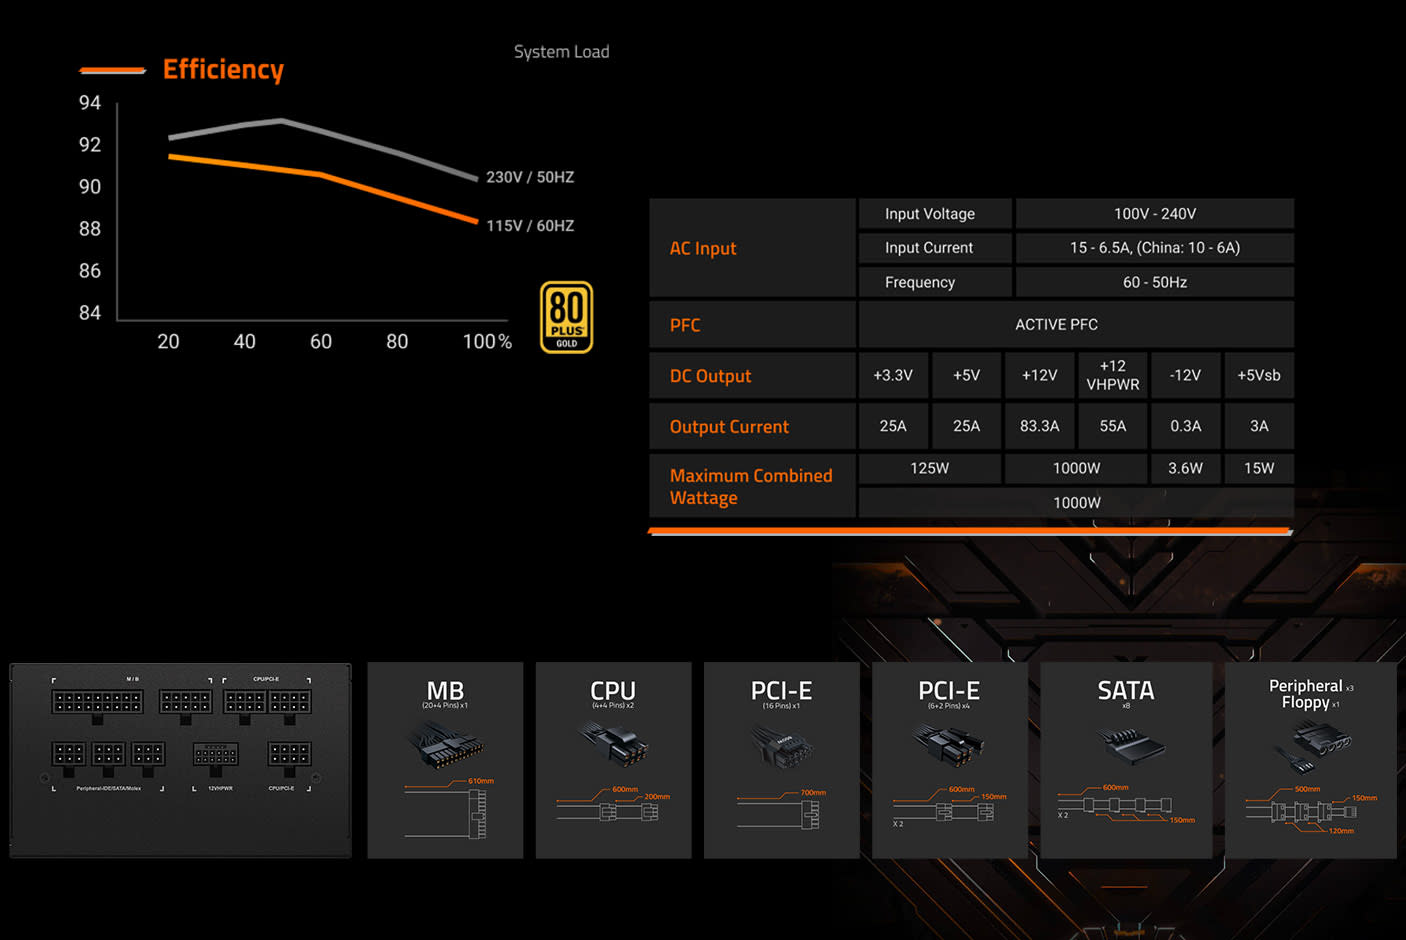Click the 80 Plus Gold badge
This screenshot has height=940, width=1406.
click(566, 317)
